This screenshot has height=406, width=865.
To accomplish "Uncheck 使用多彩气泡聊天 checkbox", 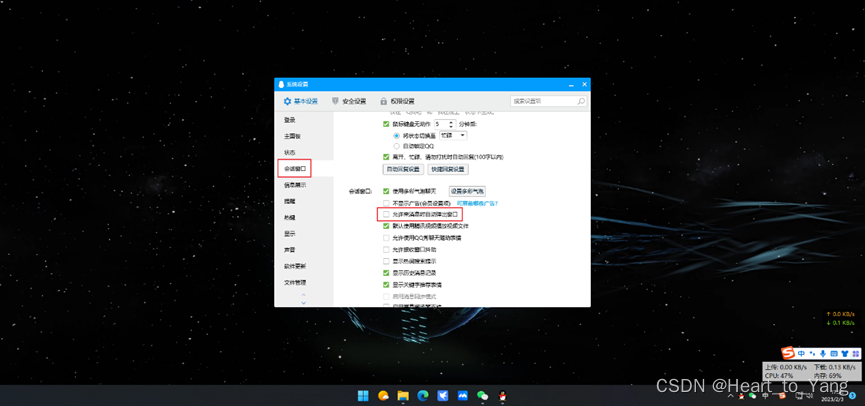I will click(386, 191).
